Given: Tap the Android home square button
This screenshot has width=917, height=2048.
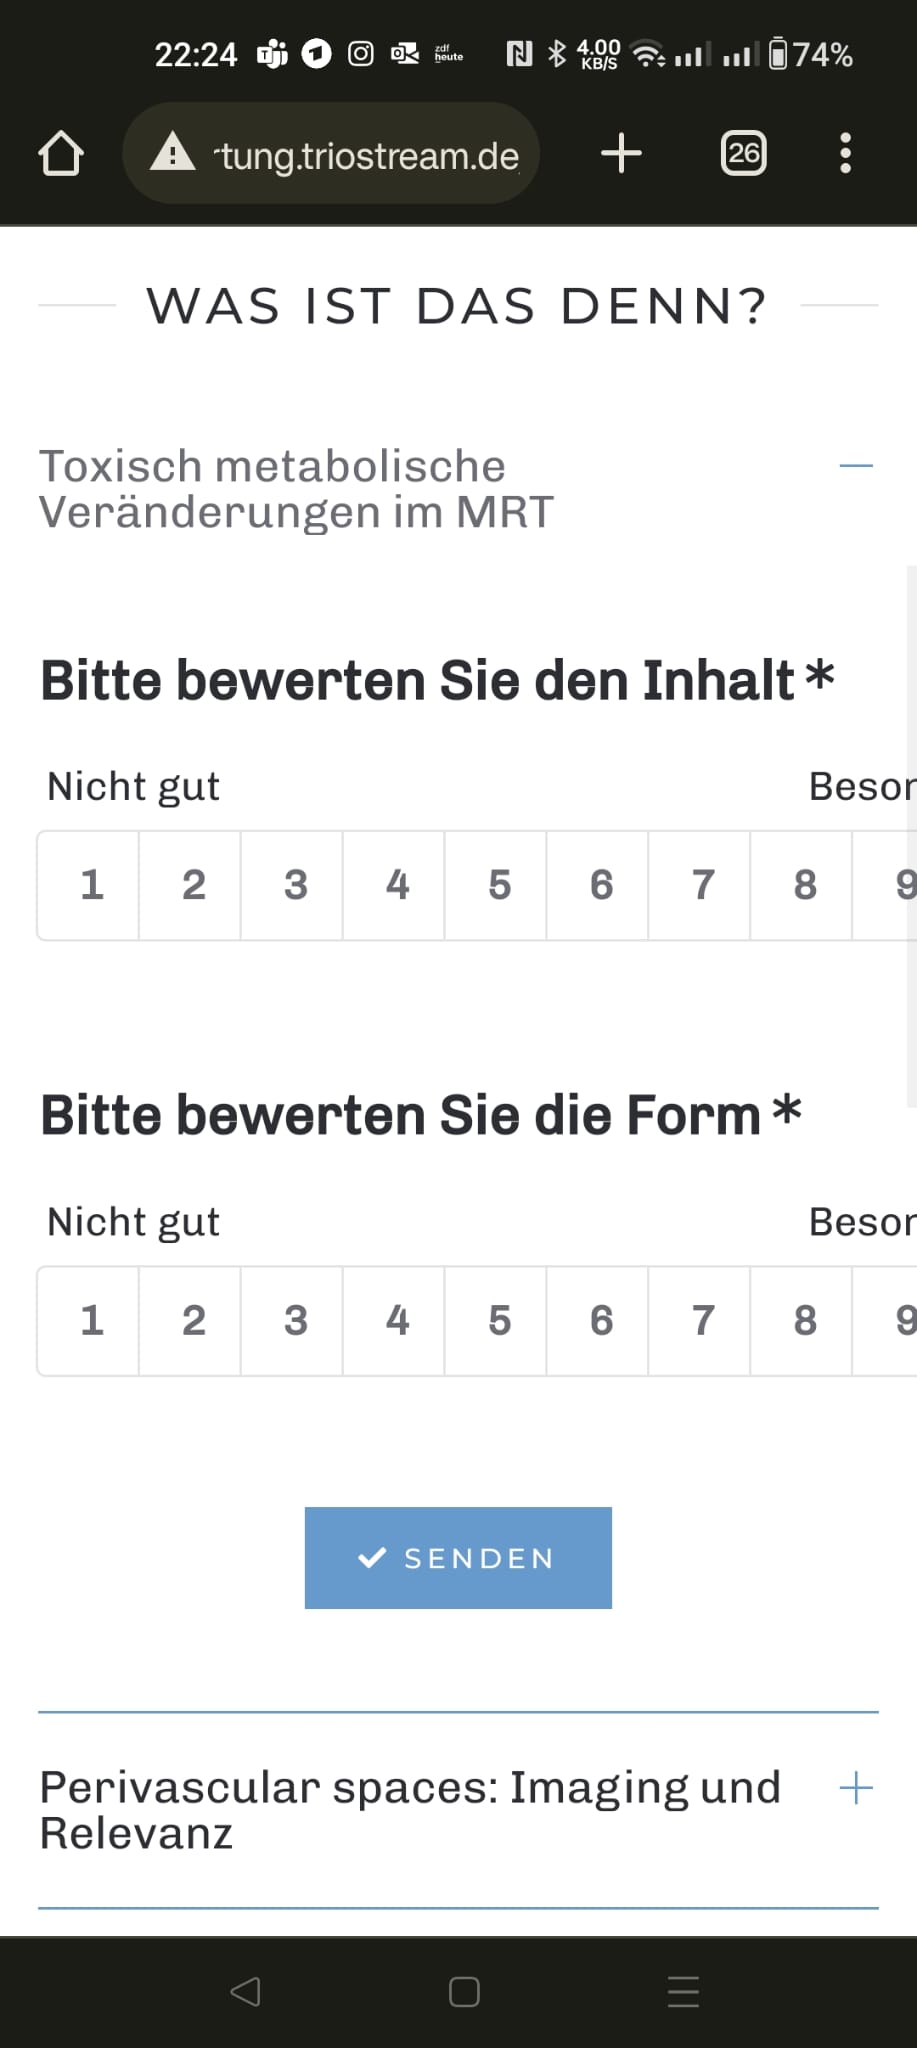Looking at the screenshot, I should pos(464,1992).
